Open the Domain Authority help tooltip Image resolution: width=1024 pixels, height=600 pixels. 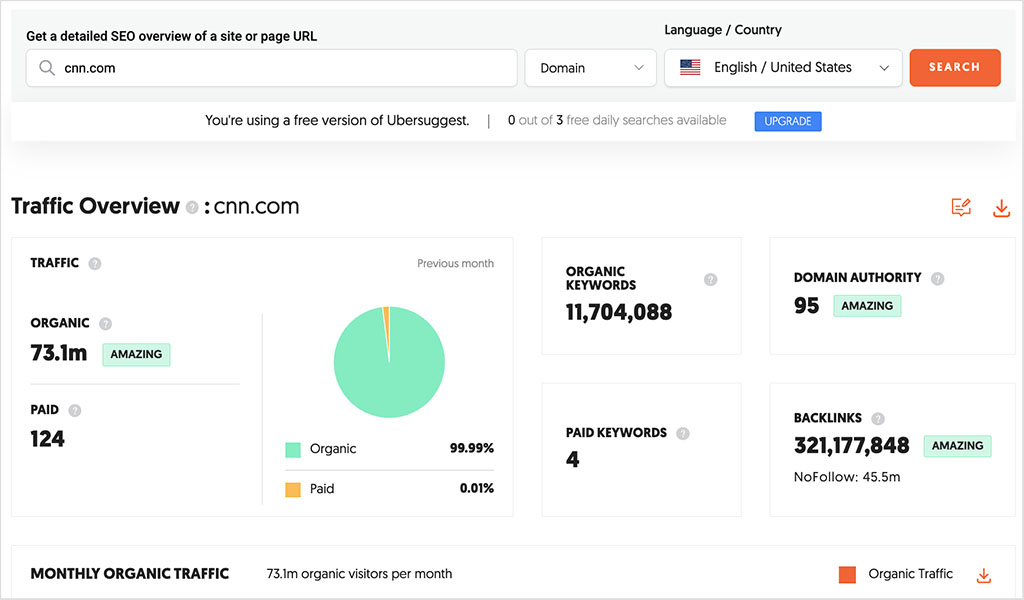point(937,278)
